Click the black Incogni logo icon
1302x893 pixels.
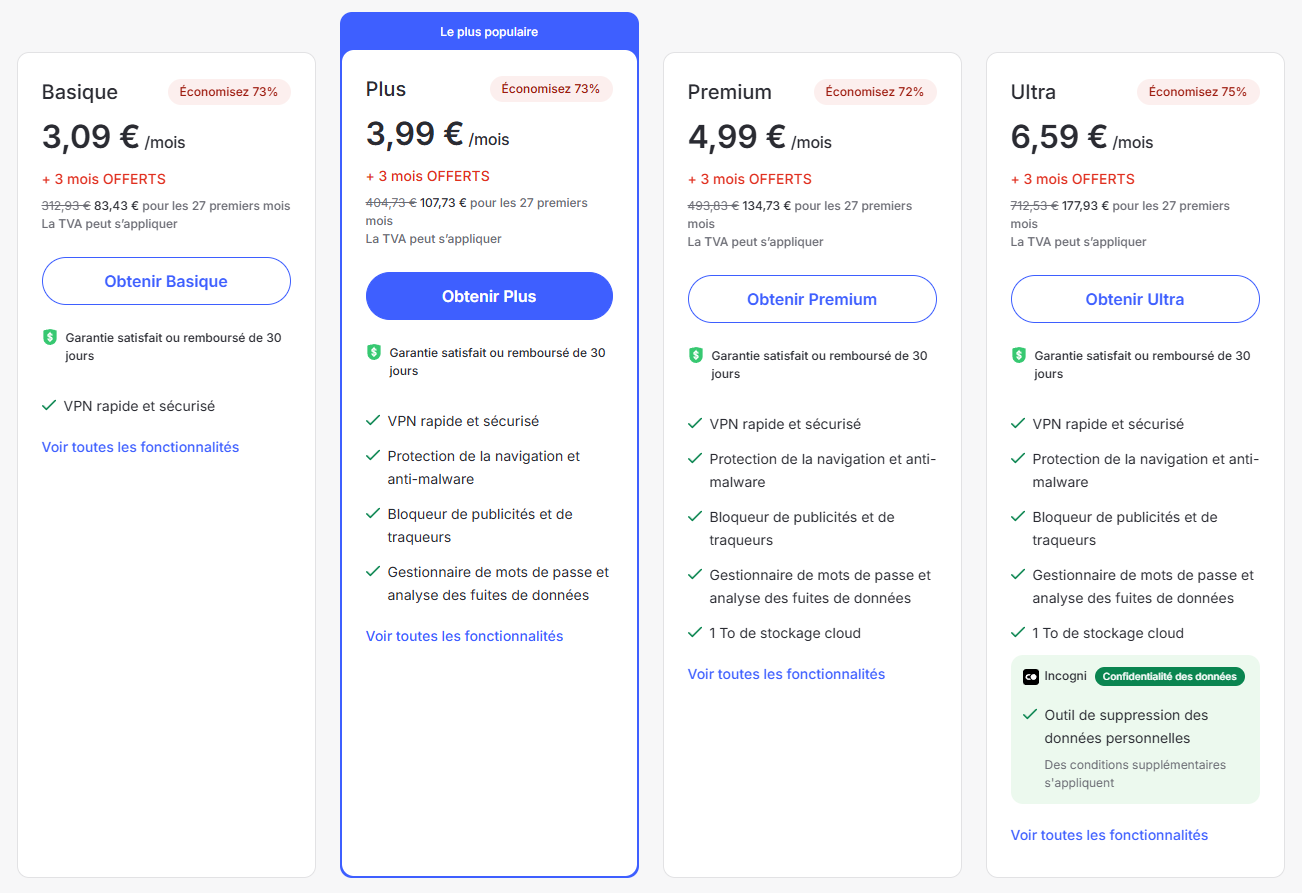pyautogui.click(x=1031, y=676)
